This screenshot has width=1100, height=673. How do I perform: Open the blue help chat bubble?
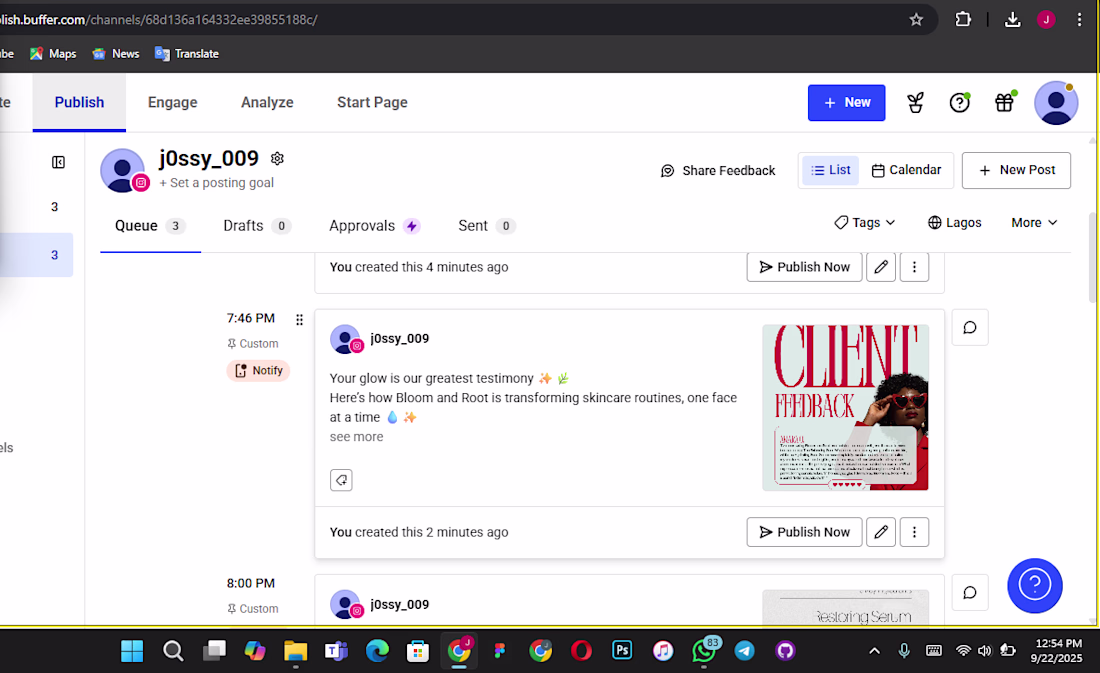(x=1035, y=585)
